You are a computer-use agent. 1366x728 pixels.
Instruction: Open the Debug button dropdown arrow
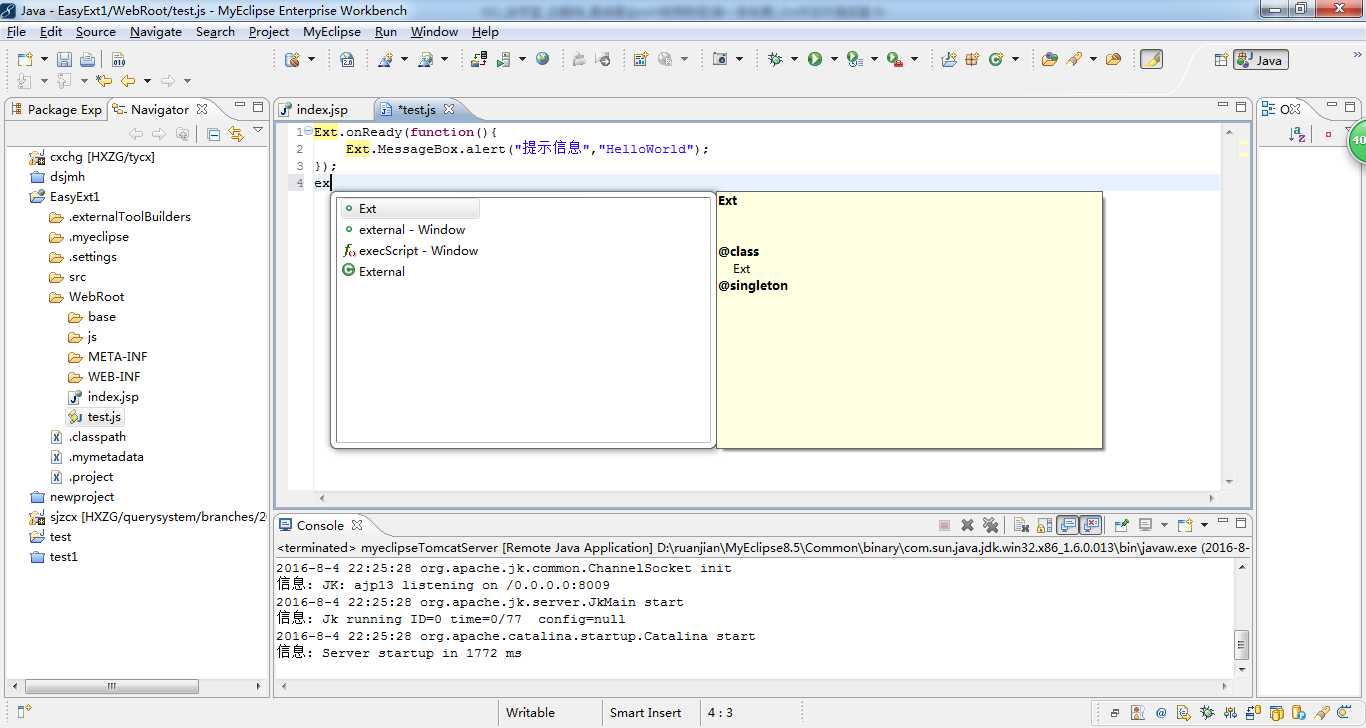(x=794, y=60)
